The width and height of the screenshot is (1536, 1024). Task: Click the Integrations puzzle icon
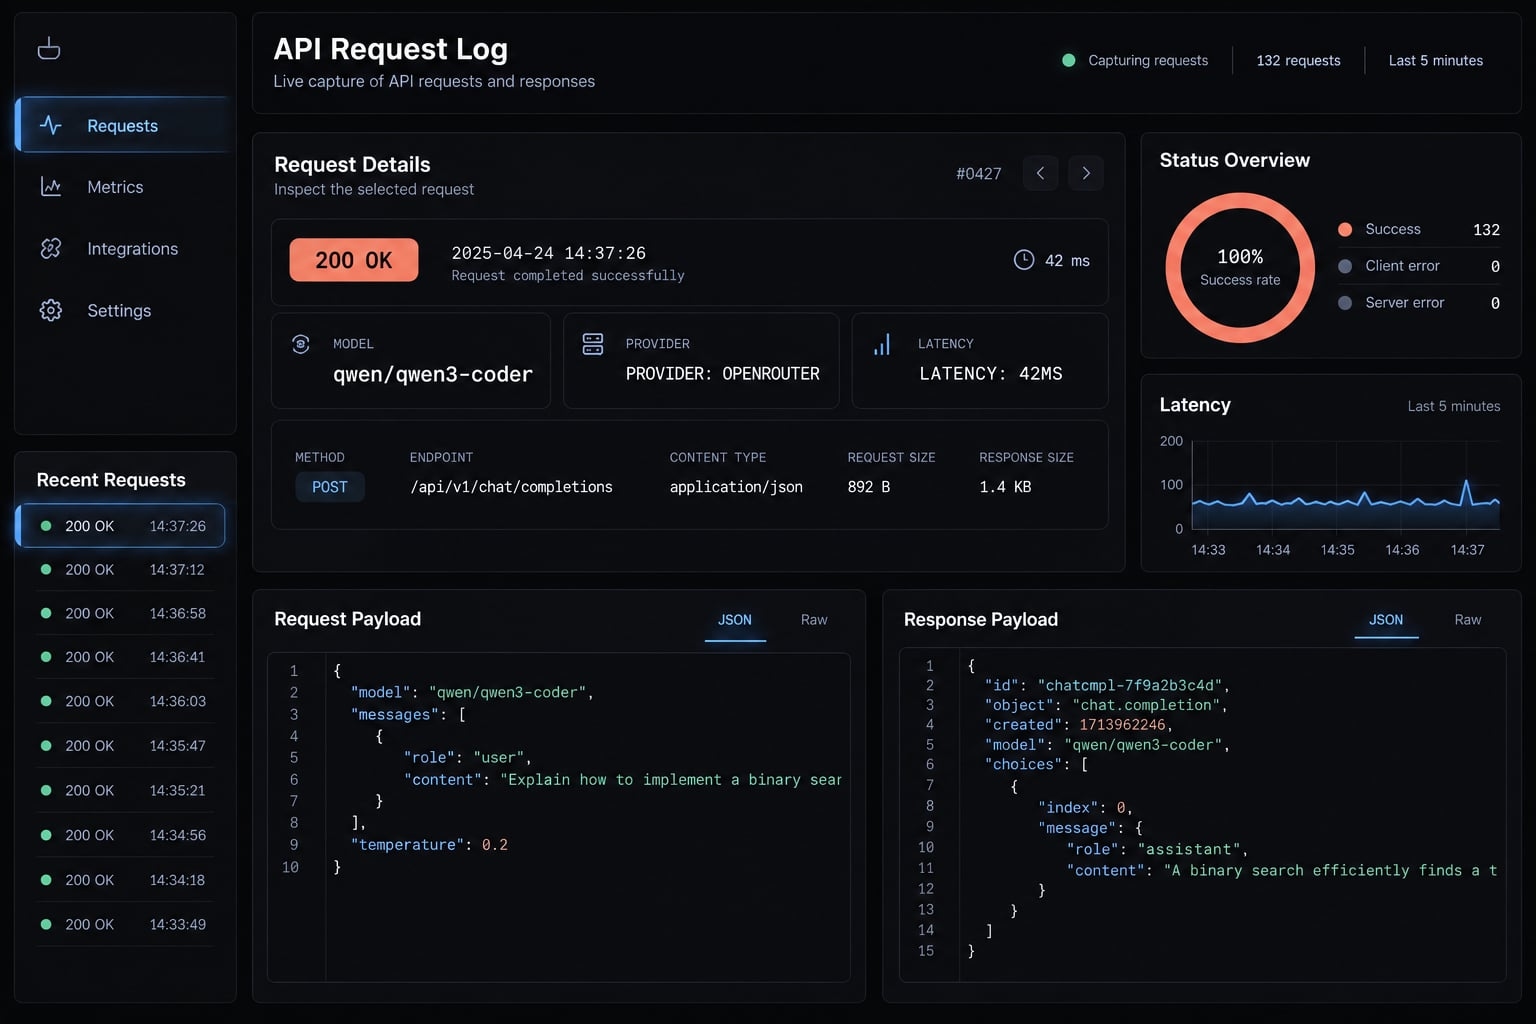point(51,249)
